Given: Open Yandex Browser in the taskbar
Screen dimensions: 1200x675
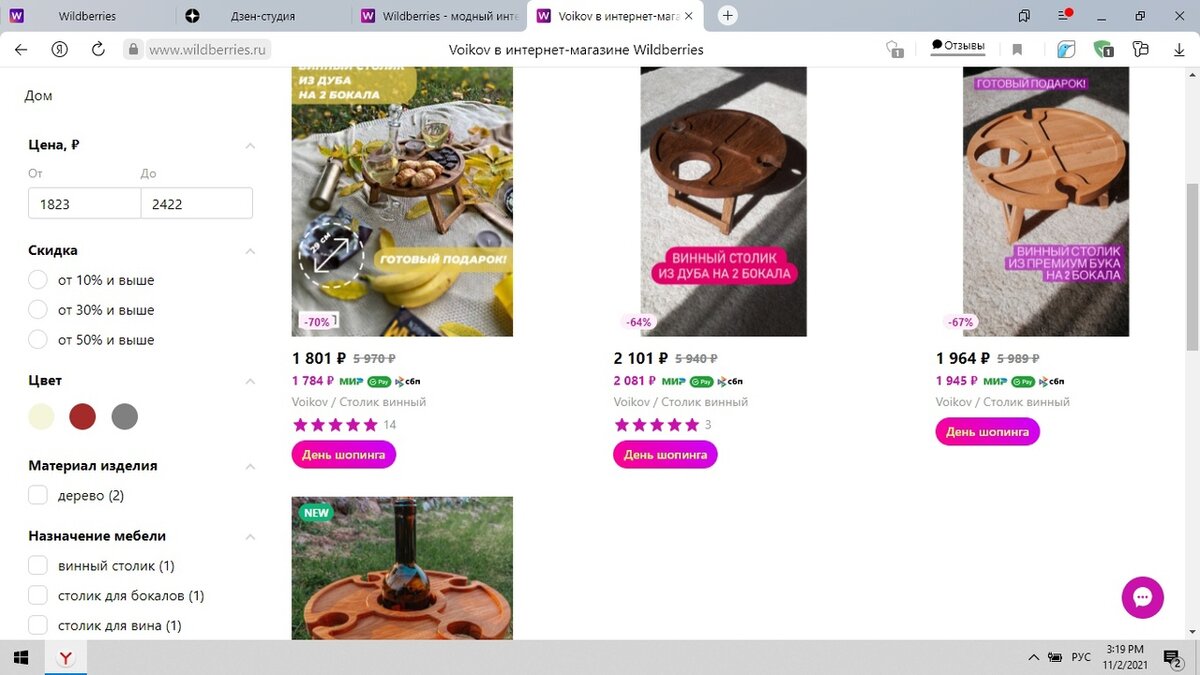Looking at the screenshot, I should [65, 657].
